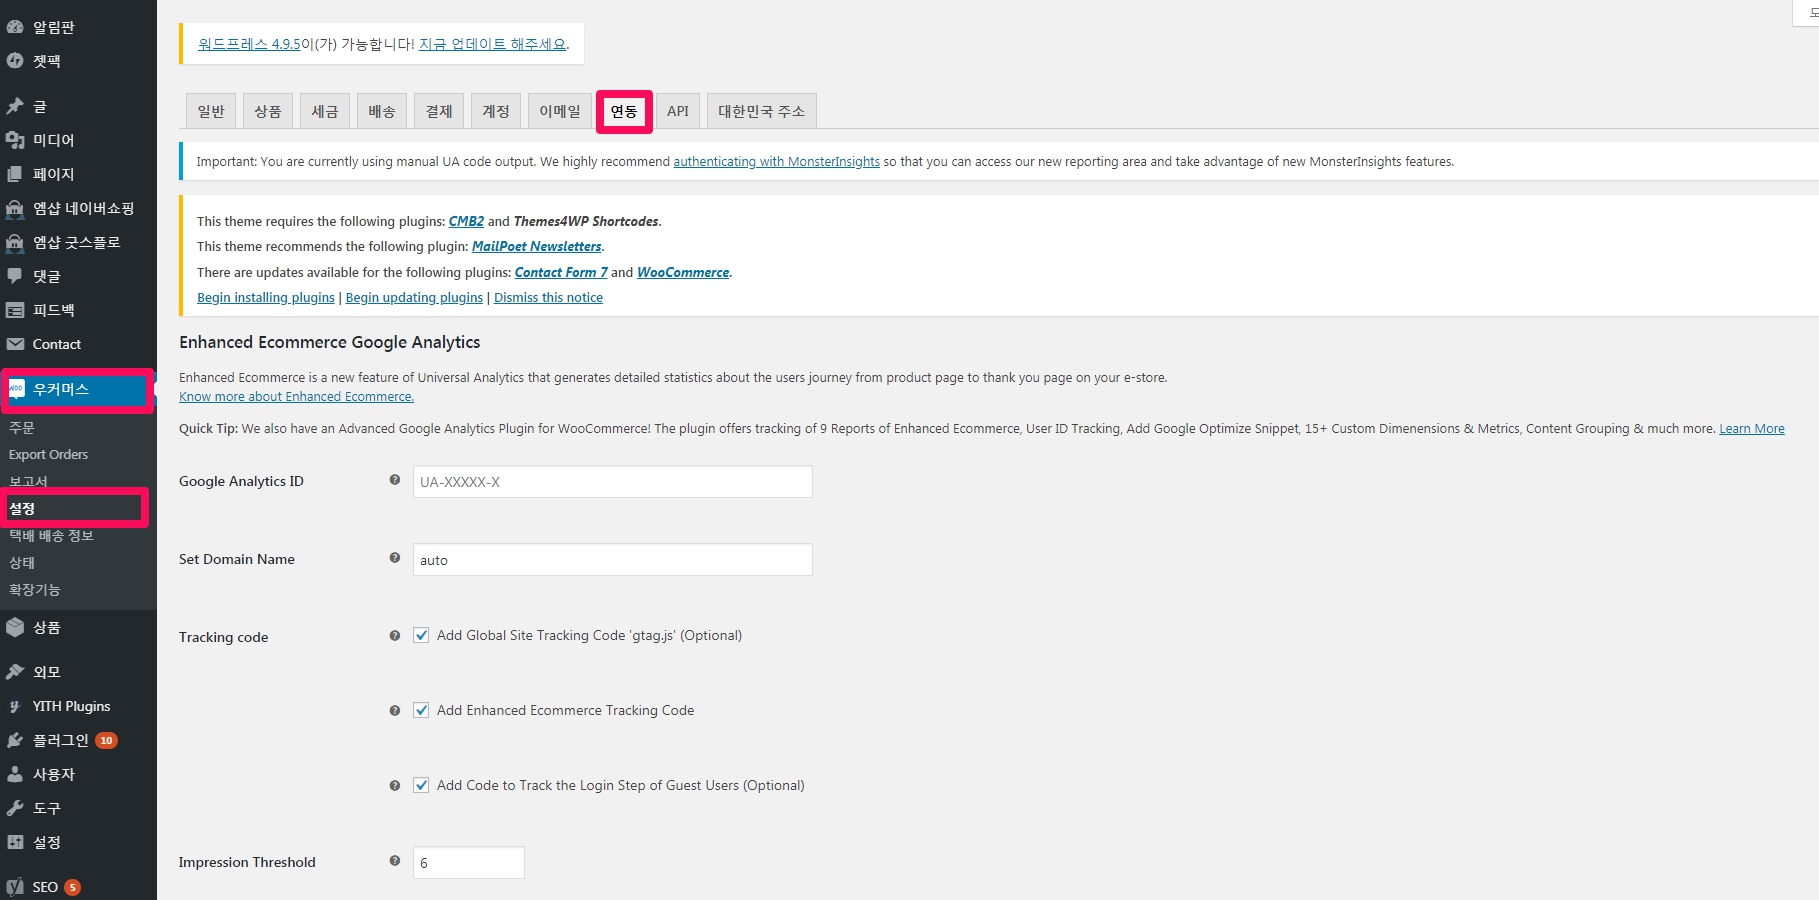This screenshot has height=900, width=1819.
Task: Select the 대한민국 주소 tab
Action: coord(761,111)
